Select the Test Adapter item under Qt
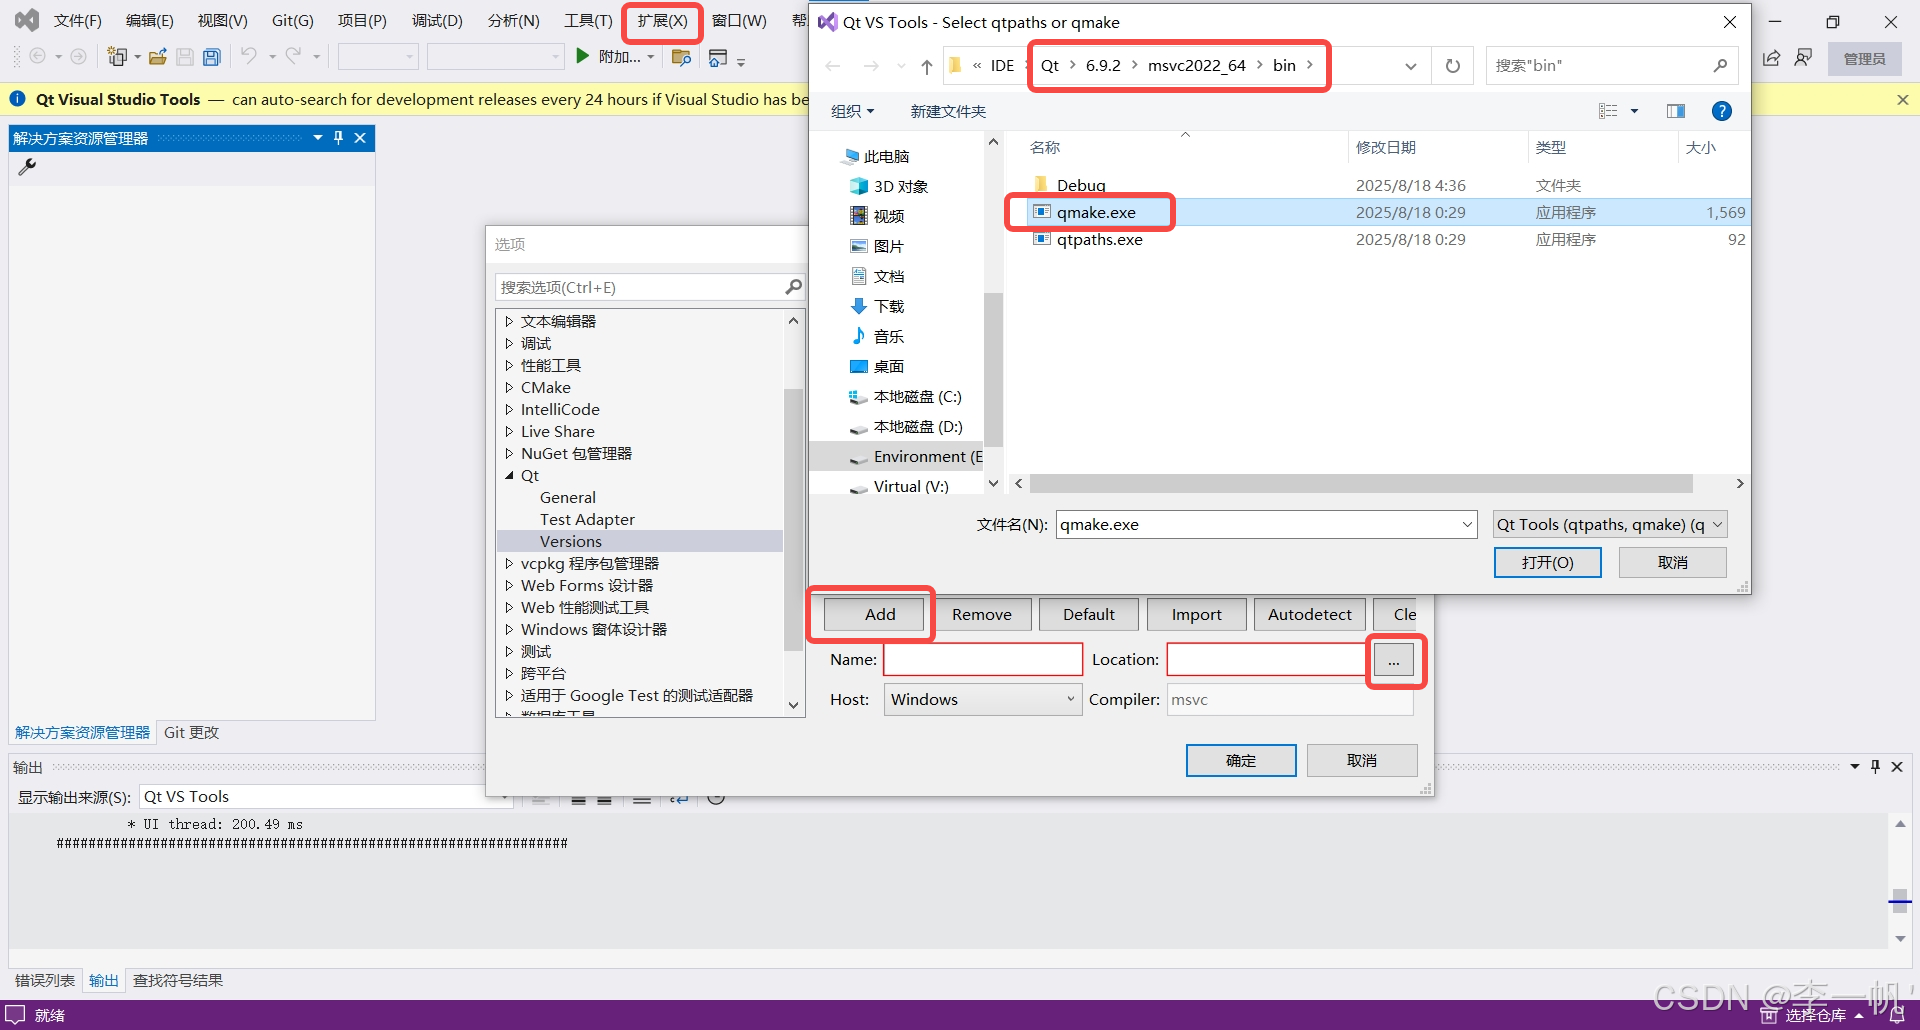The width and height of the screenshot is (1920, 1030). (587, 519)
